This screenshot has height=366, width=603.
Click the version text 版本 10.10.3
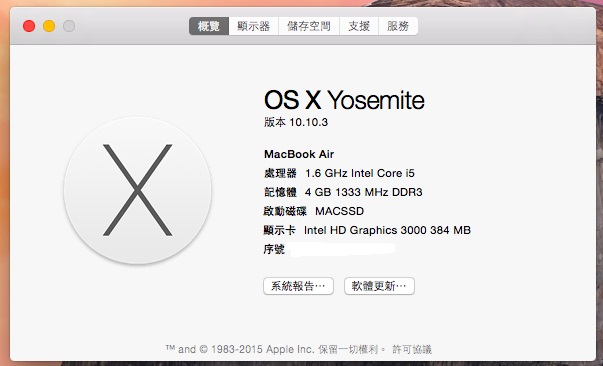pos(296,122)
